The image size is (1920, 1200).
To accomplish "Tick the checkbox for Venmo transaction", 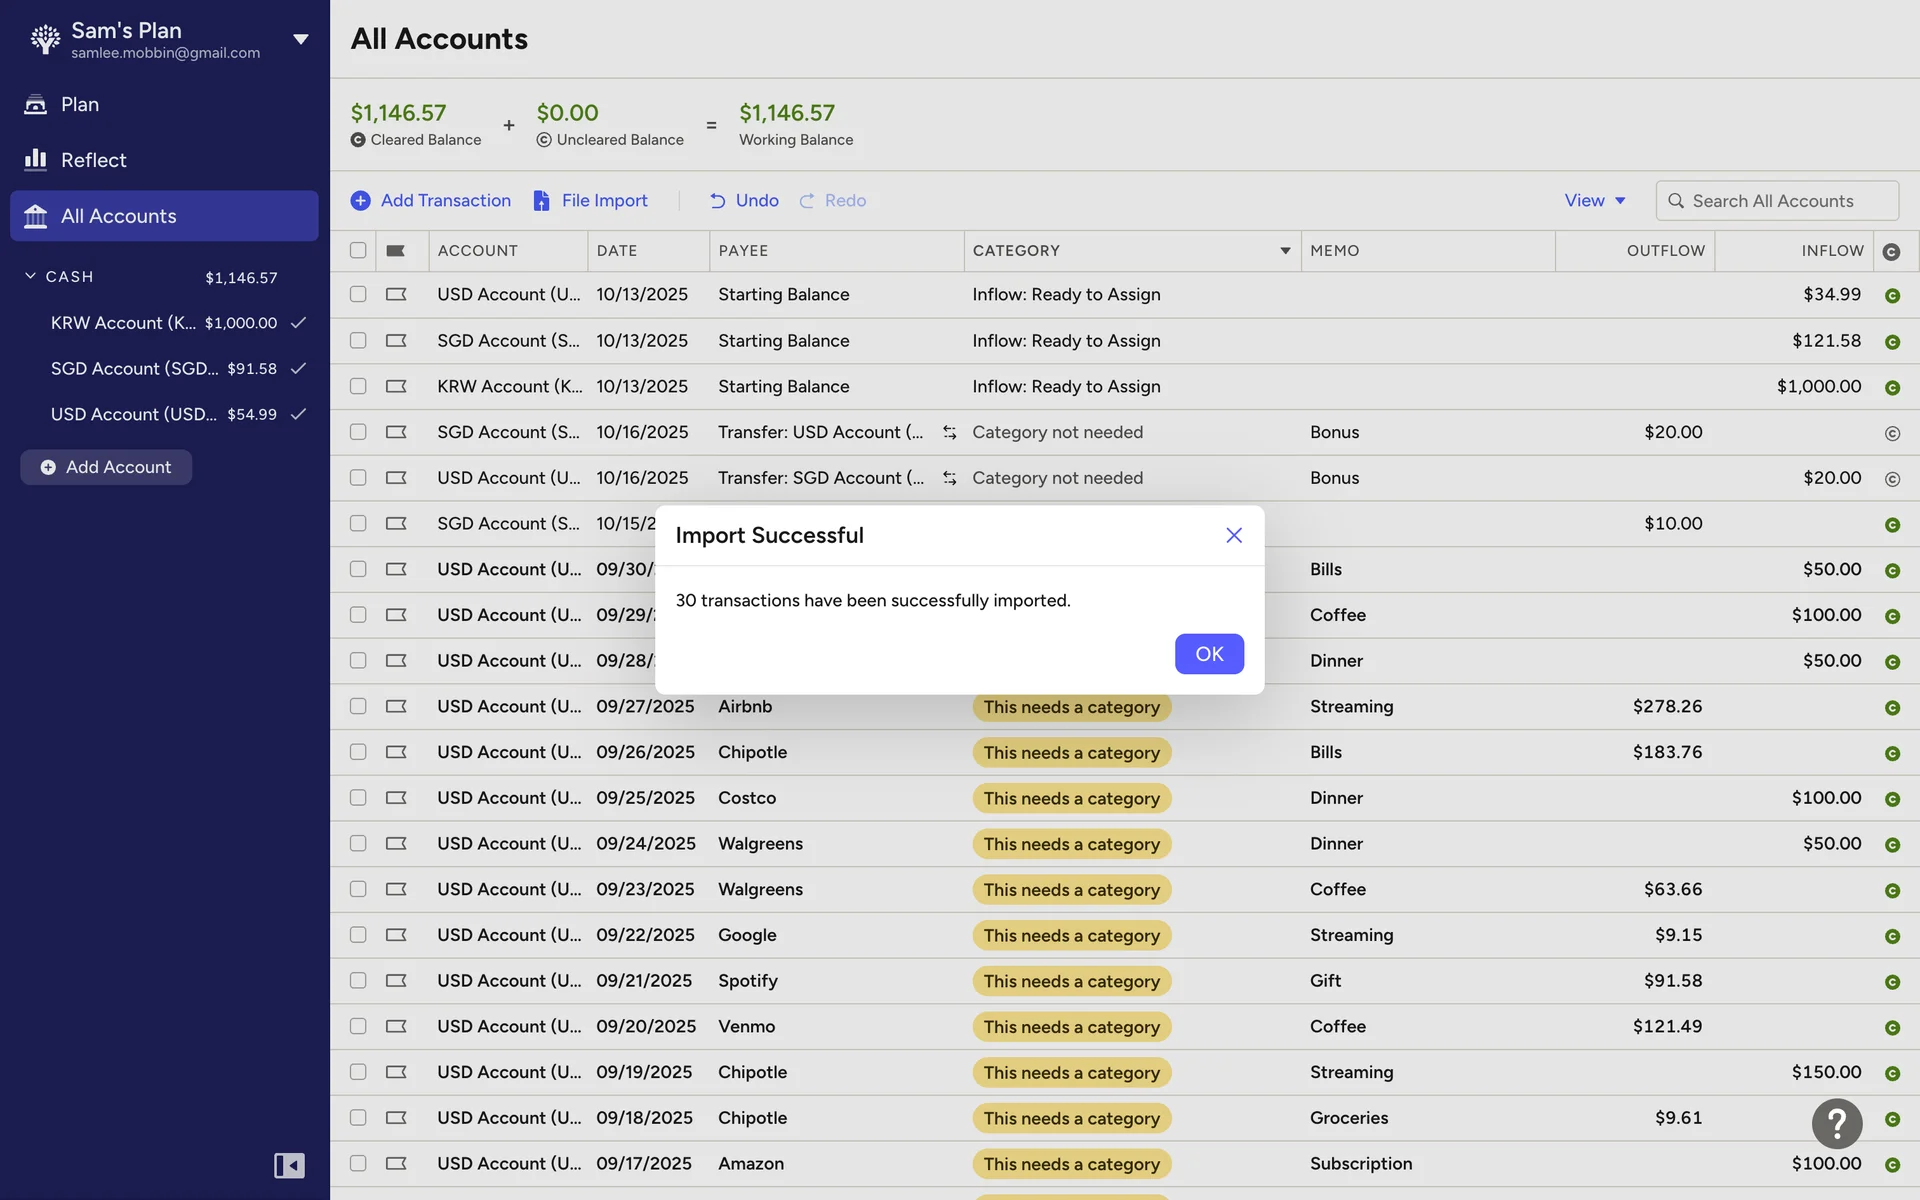I will click(358, 1027).
